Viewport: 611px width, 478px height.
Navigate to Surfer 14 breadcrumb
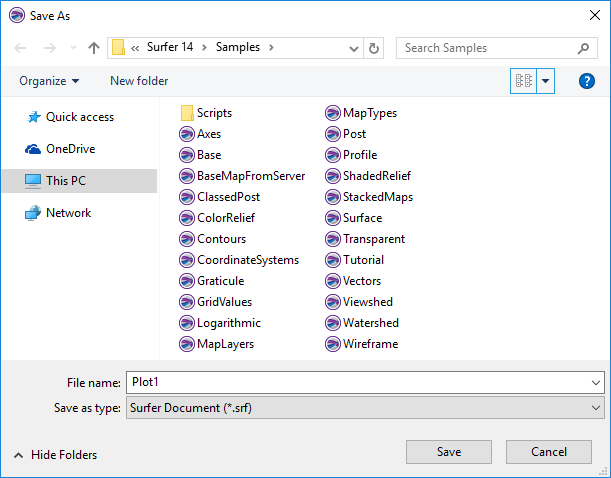(x=170, y=47)
